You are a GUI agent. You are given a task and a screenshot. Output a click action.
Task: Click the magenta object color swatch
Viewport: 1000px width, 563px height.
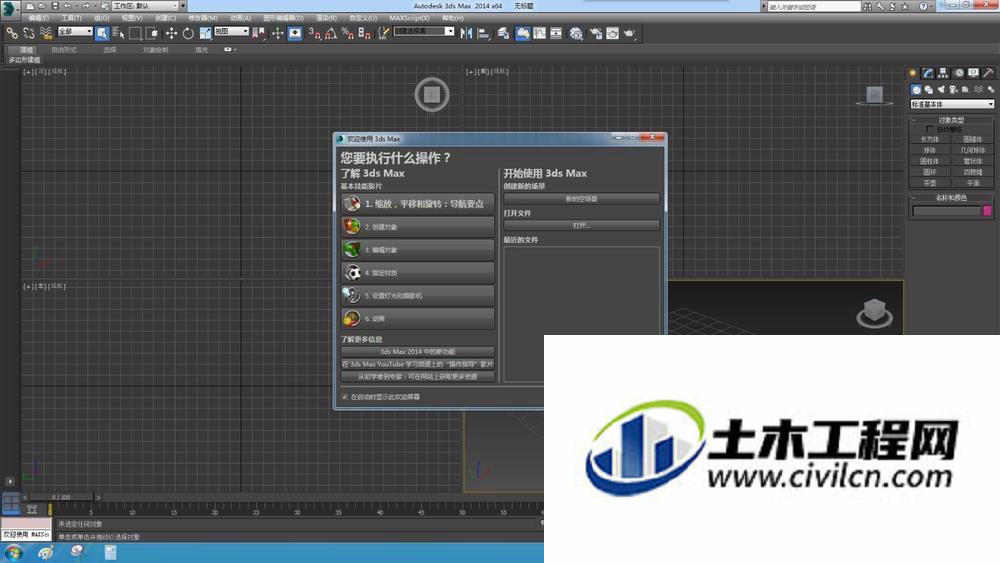[987, 211]
